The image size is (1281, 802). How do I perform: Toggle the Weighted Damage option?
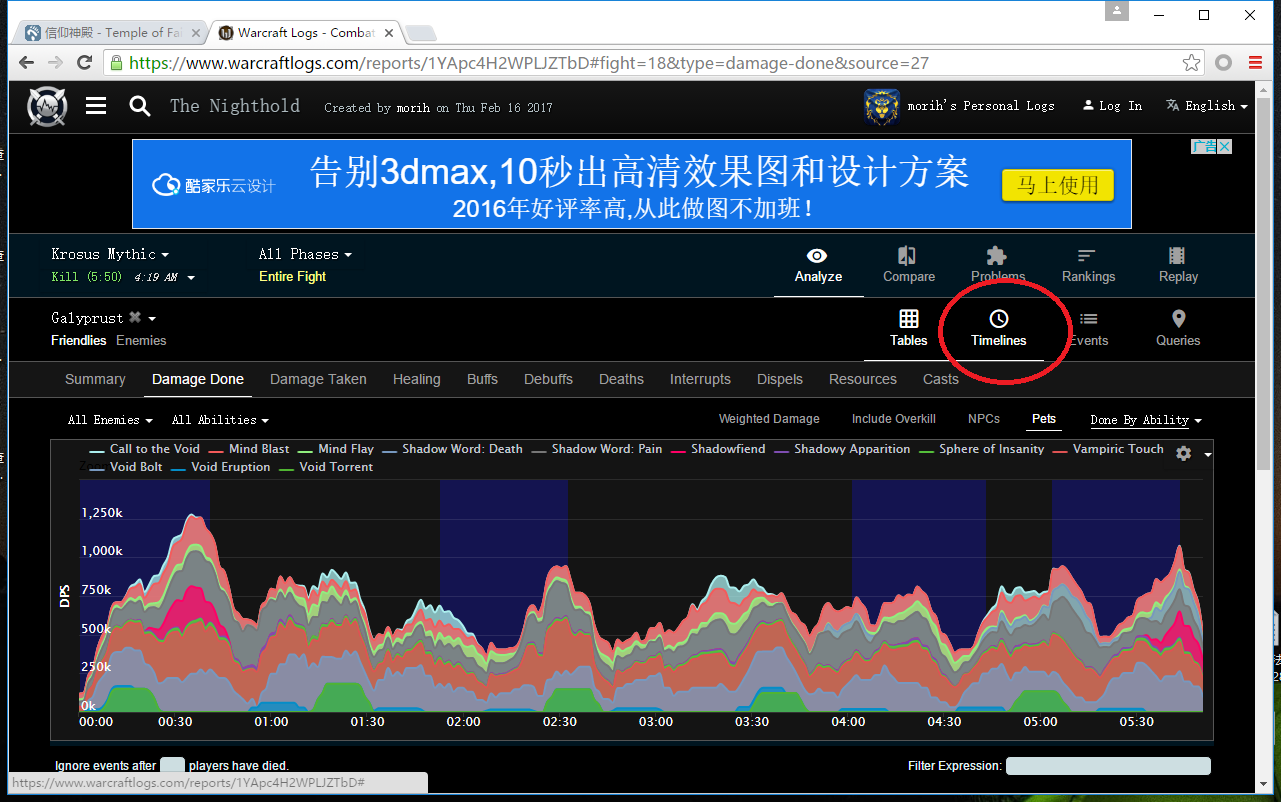point(769,419)
